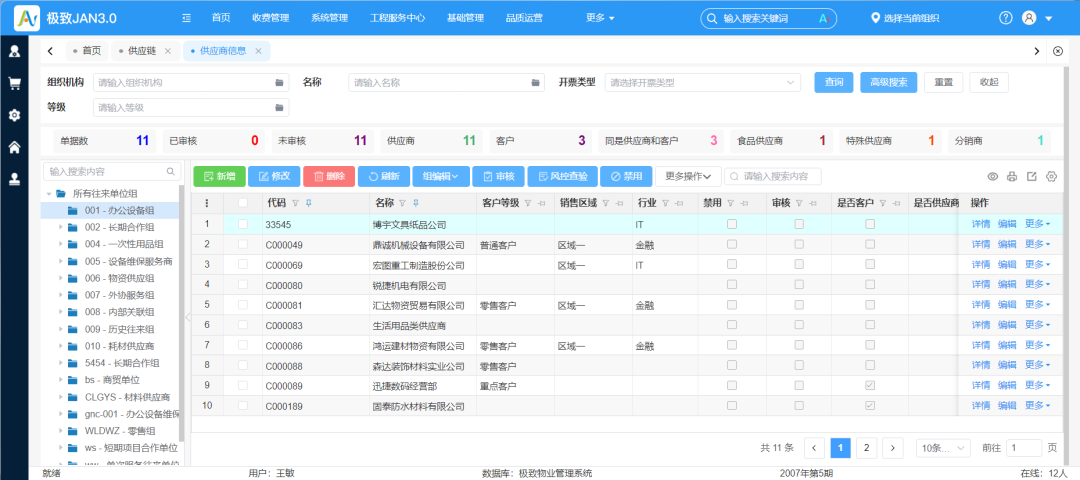Click the user avatar icon in header
1080x480 pixels.
coord(1029,18)
